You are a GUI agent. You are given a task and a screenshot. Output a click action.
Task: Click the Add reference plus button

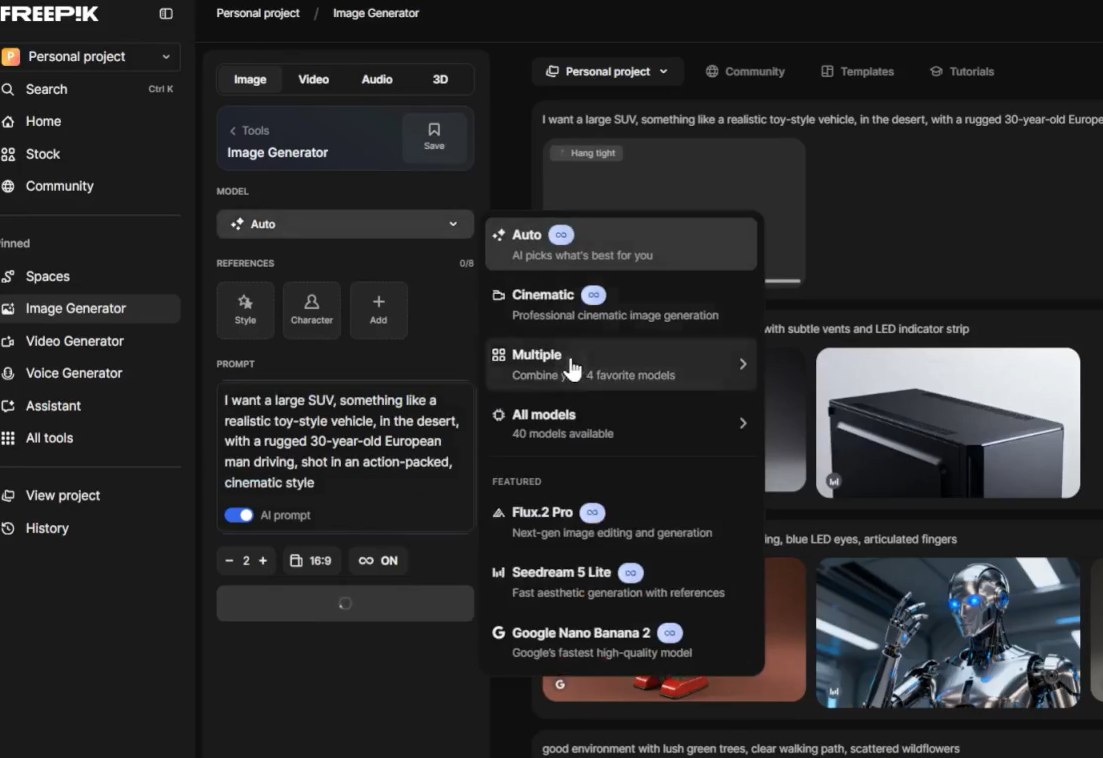[378, 310]
